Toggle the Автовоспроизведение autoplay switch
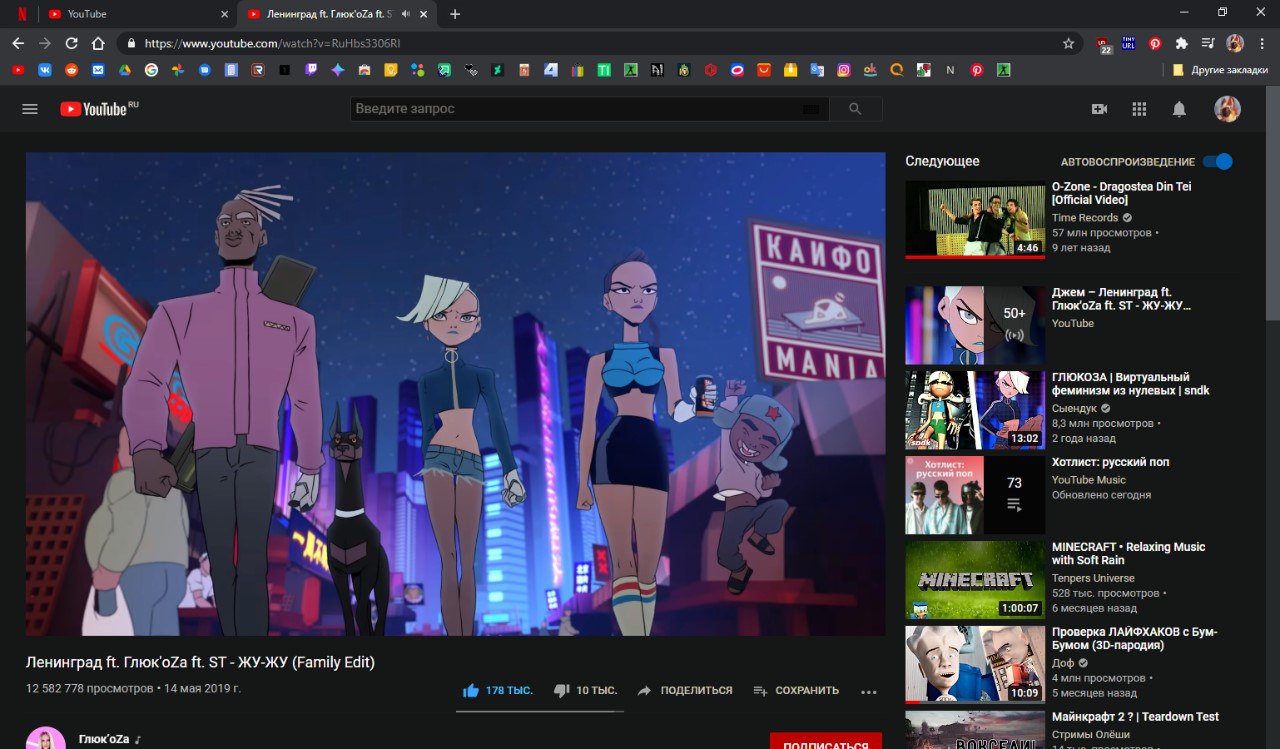This screenshot has width=1280, height=749. pos(1217,162)
